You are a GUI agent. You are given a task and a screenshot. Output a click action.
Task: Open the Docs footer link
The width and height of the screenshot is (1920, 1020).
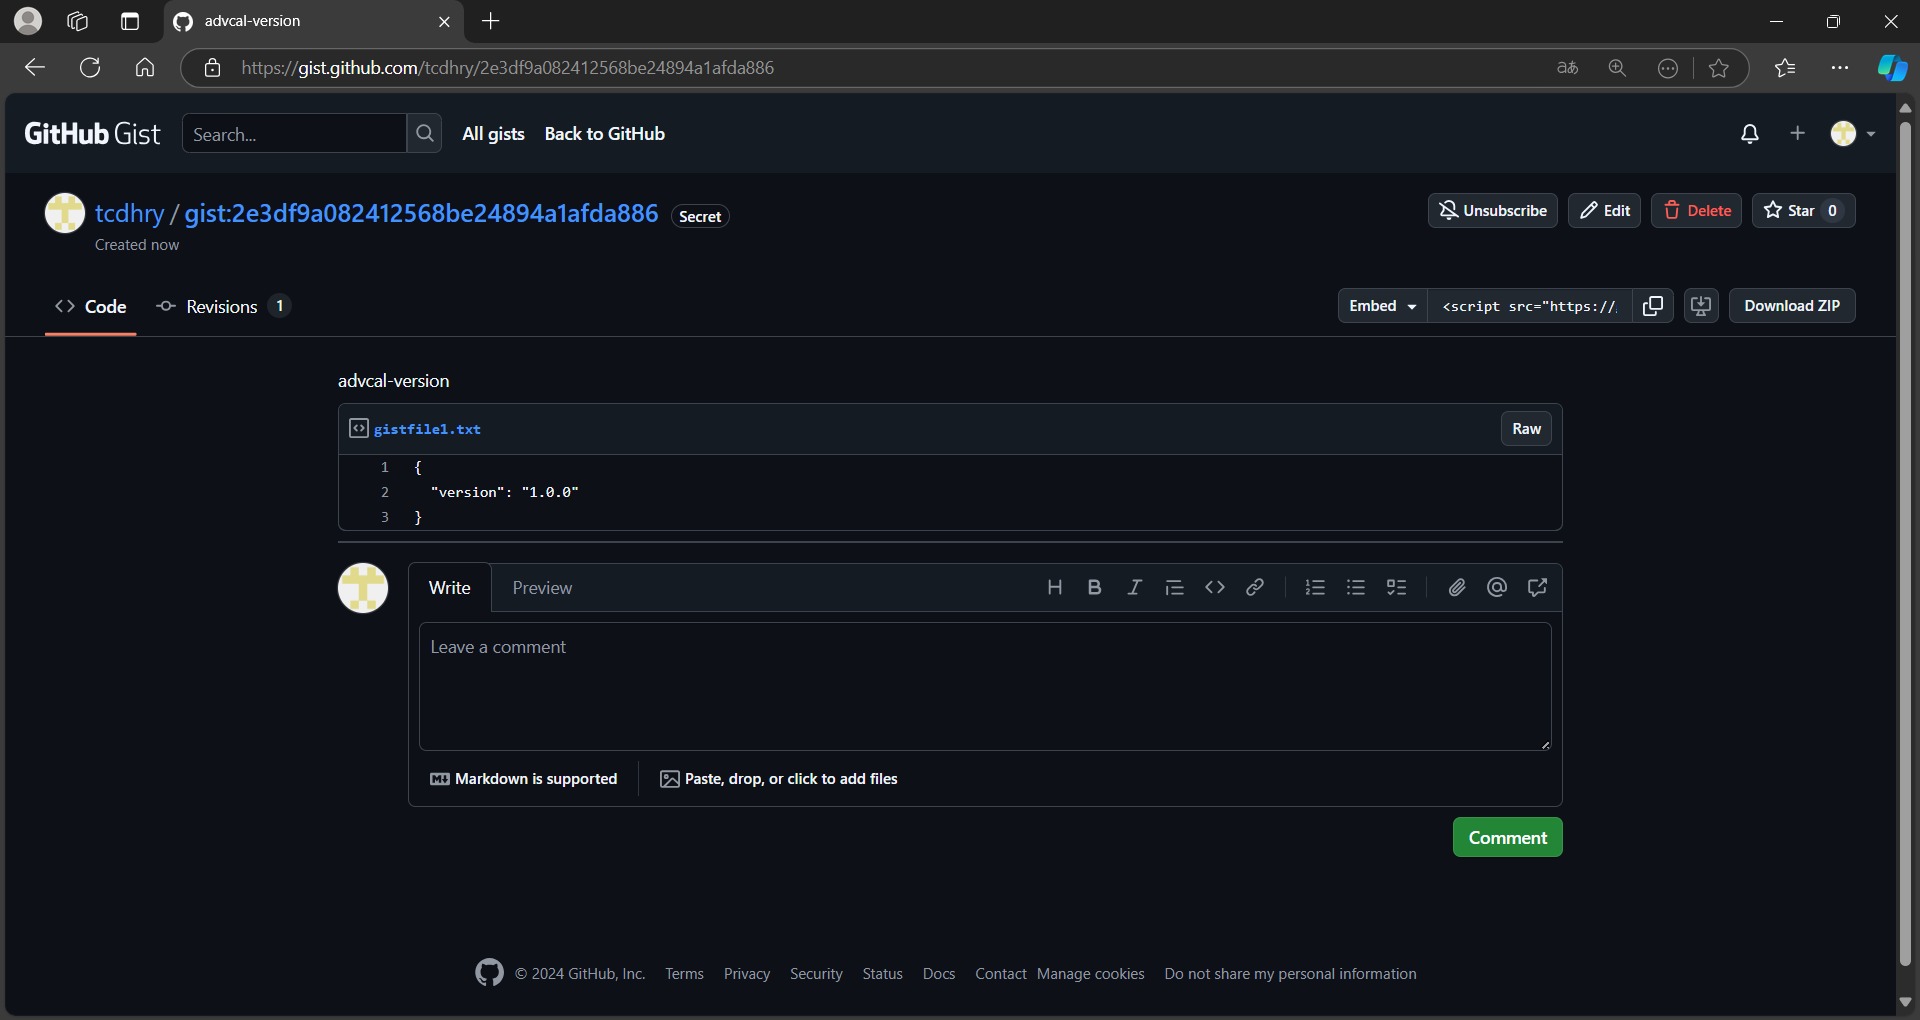click(x=939, y=974)
